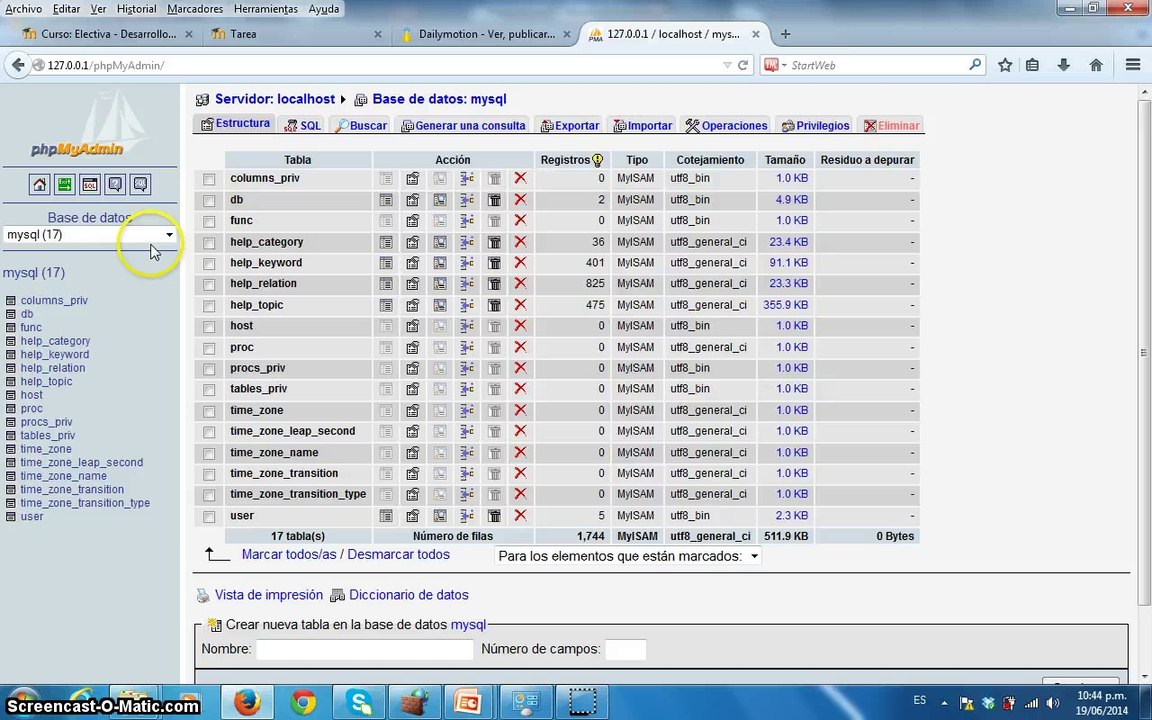Empty the db table trash icon
The width and height of the screenshot is (1152, 720).
(494, 200)
